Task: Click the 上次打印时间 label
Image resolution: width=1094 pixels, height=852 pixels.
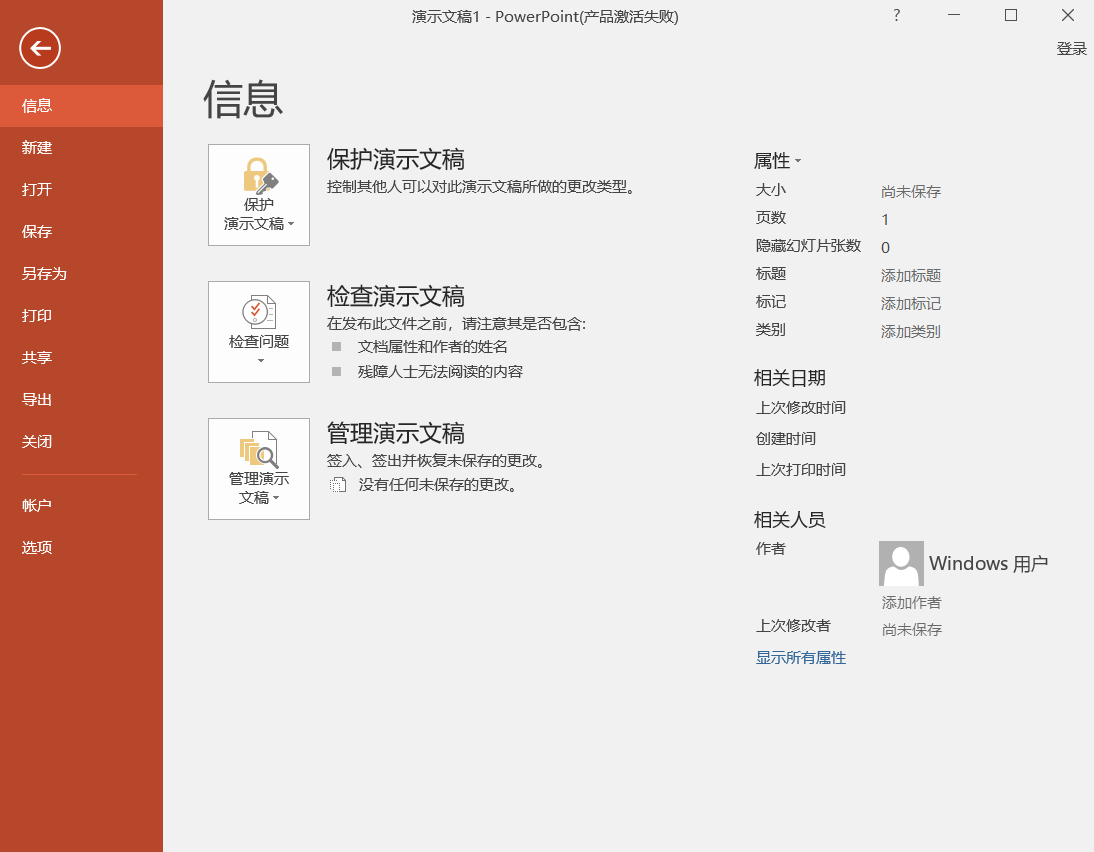Action: point(800,470)
